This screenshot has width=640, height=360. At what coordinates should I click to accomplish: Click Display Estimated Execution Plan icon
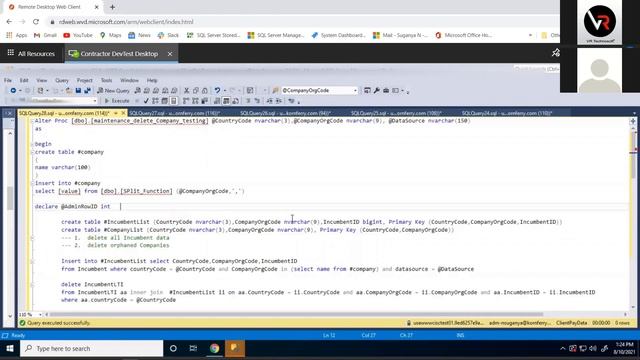click(x=155, y=101)
